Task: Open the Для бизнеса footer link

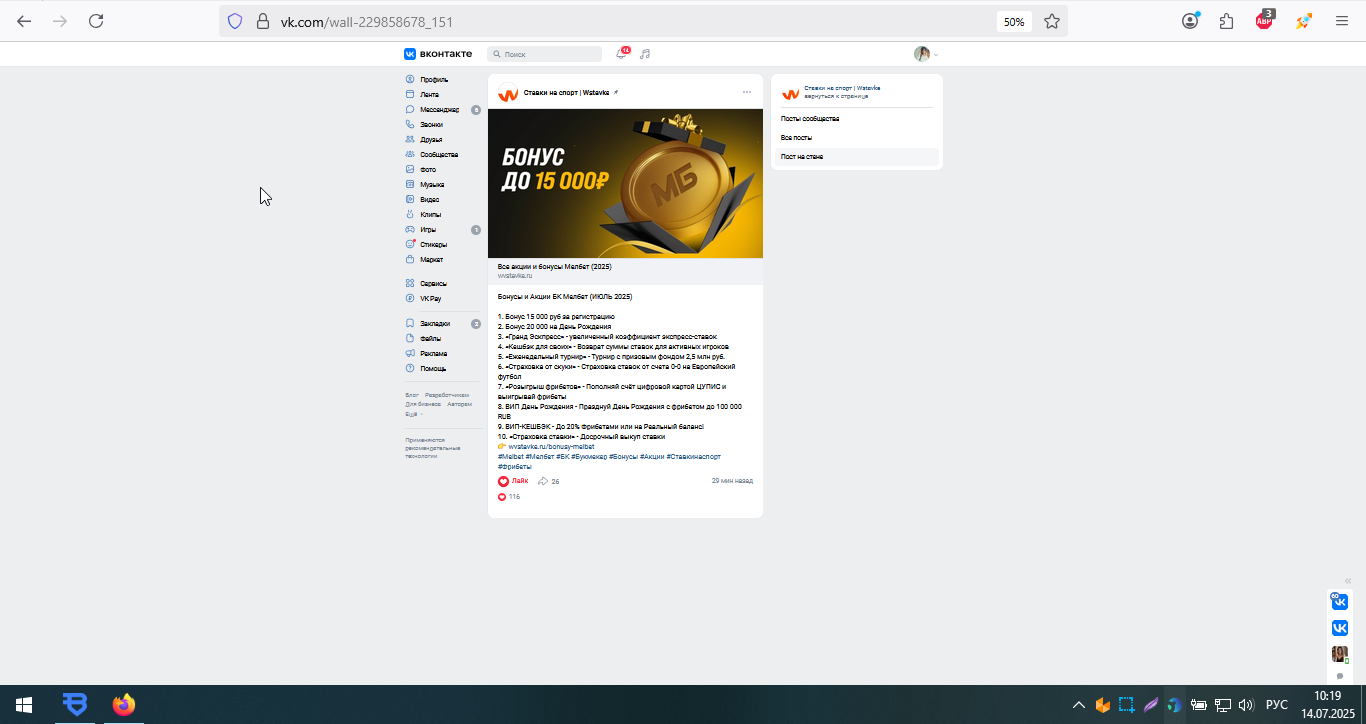Action: coord(423,404)
